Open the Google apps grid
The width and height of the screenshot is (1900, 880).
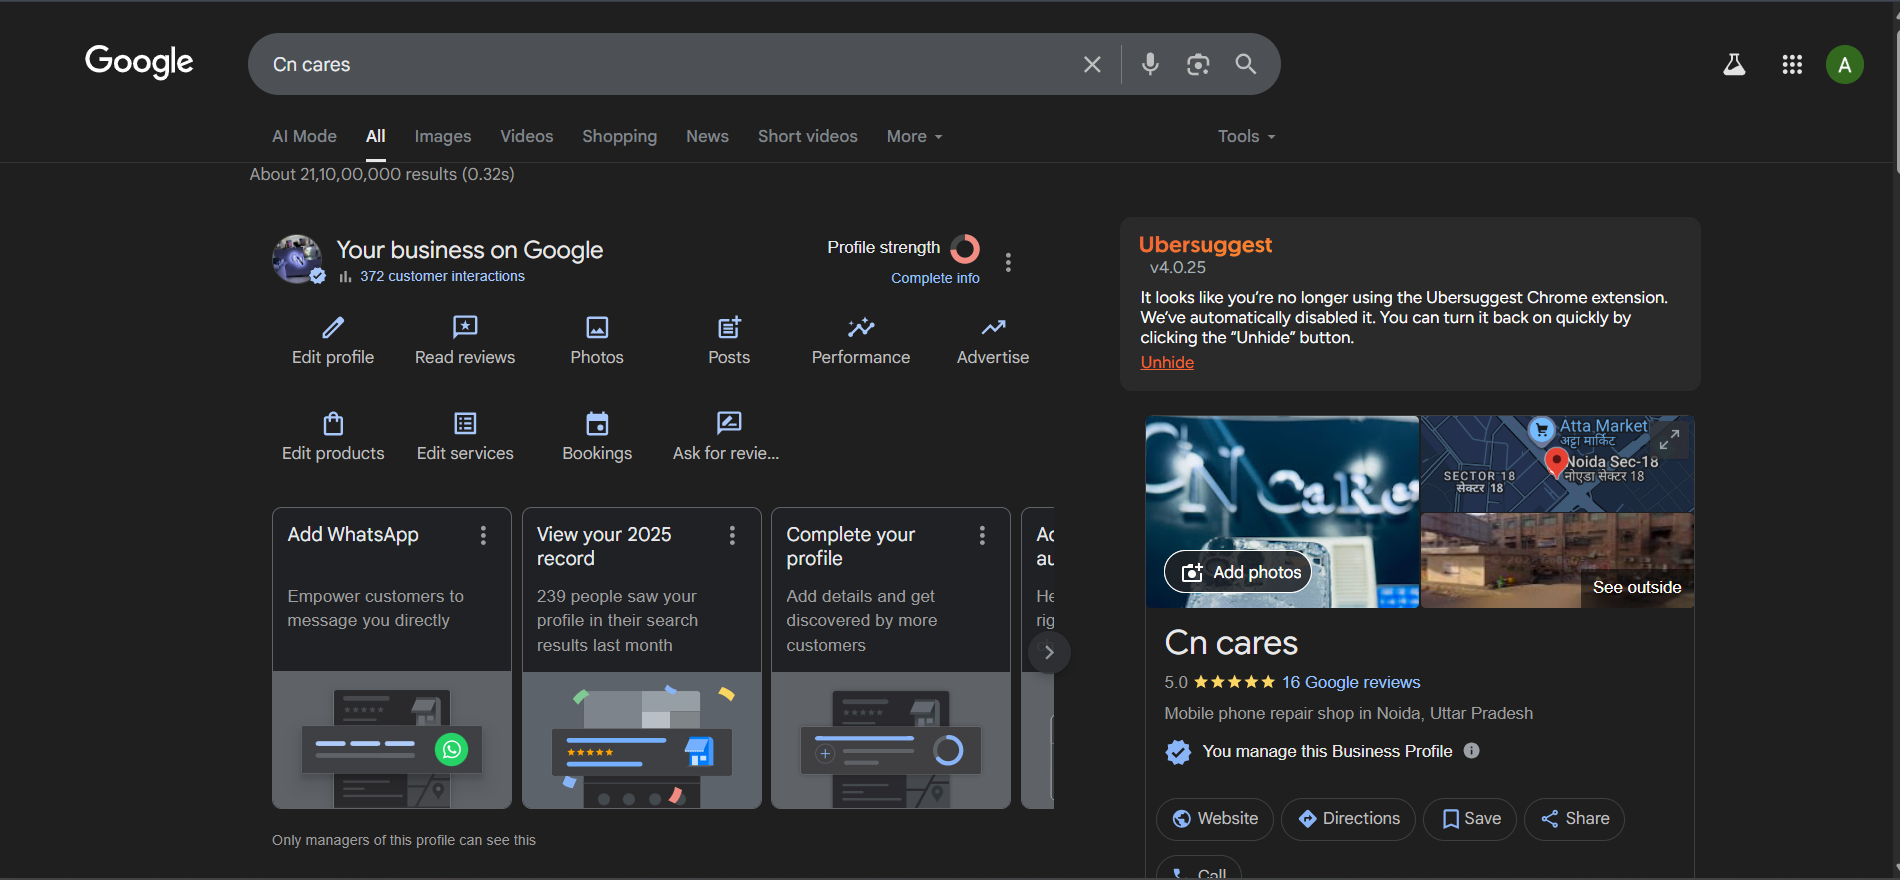[1792, 65]
